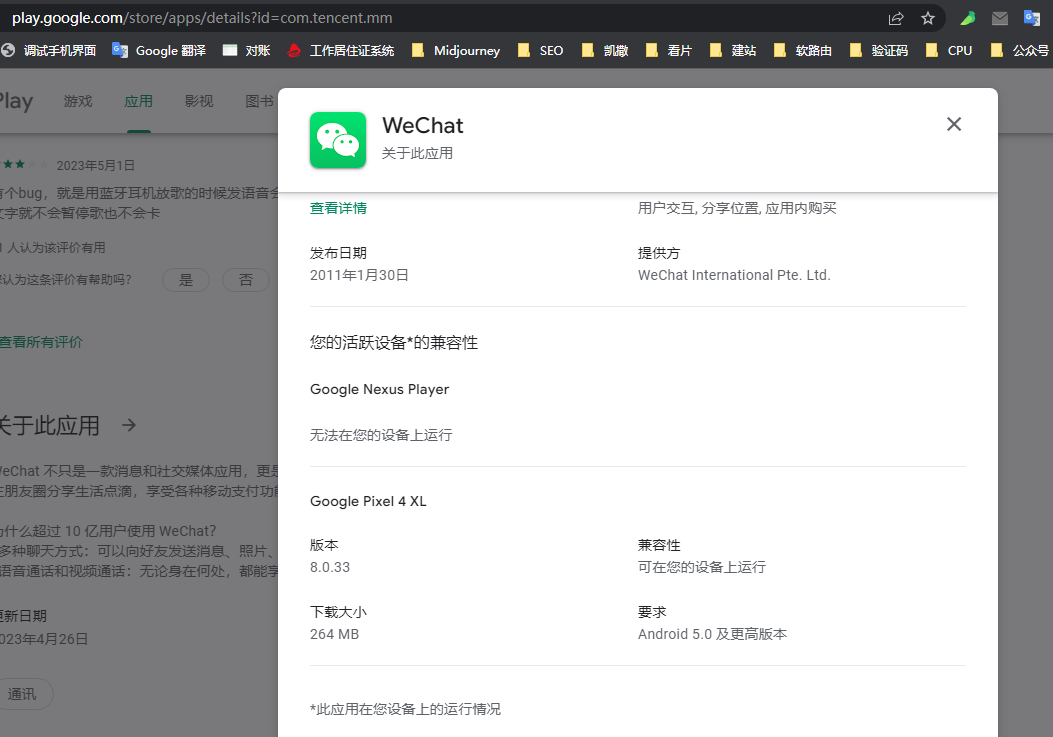Click 是 to mark the review helpful
Screen dimensions: 1053x737
[x=185, y=280]
